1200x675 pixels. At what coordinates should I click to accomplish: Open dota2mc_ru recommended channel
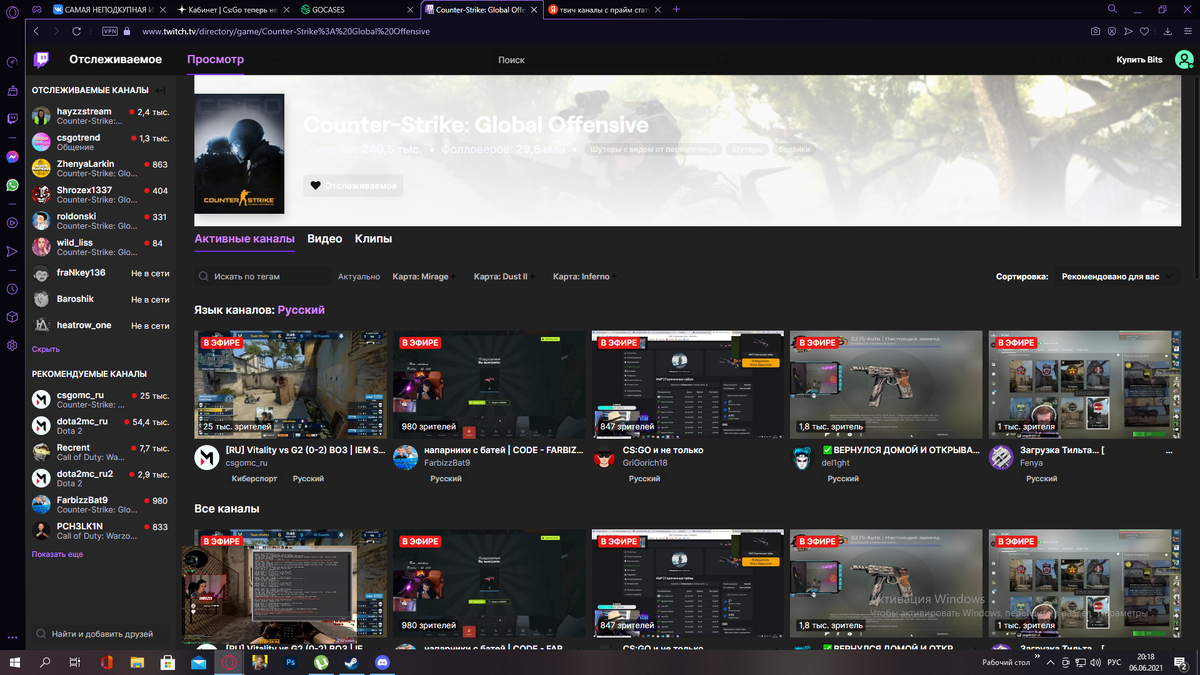(x=100, y=426)
